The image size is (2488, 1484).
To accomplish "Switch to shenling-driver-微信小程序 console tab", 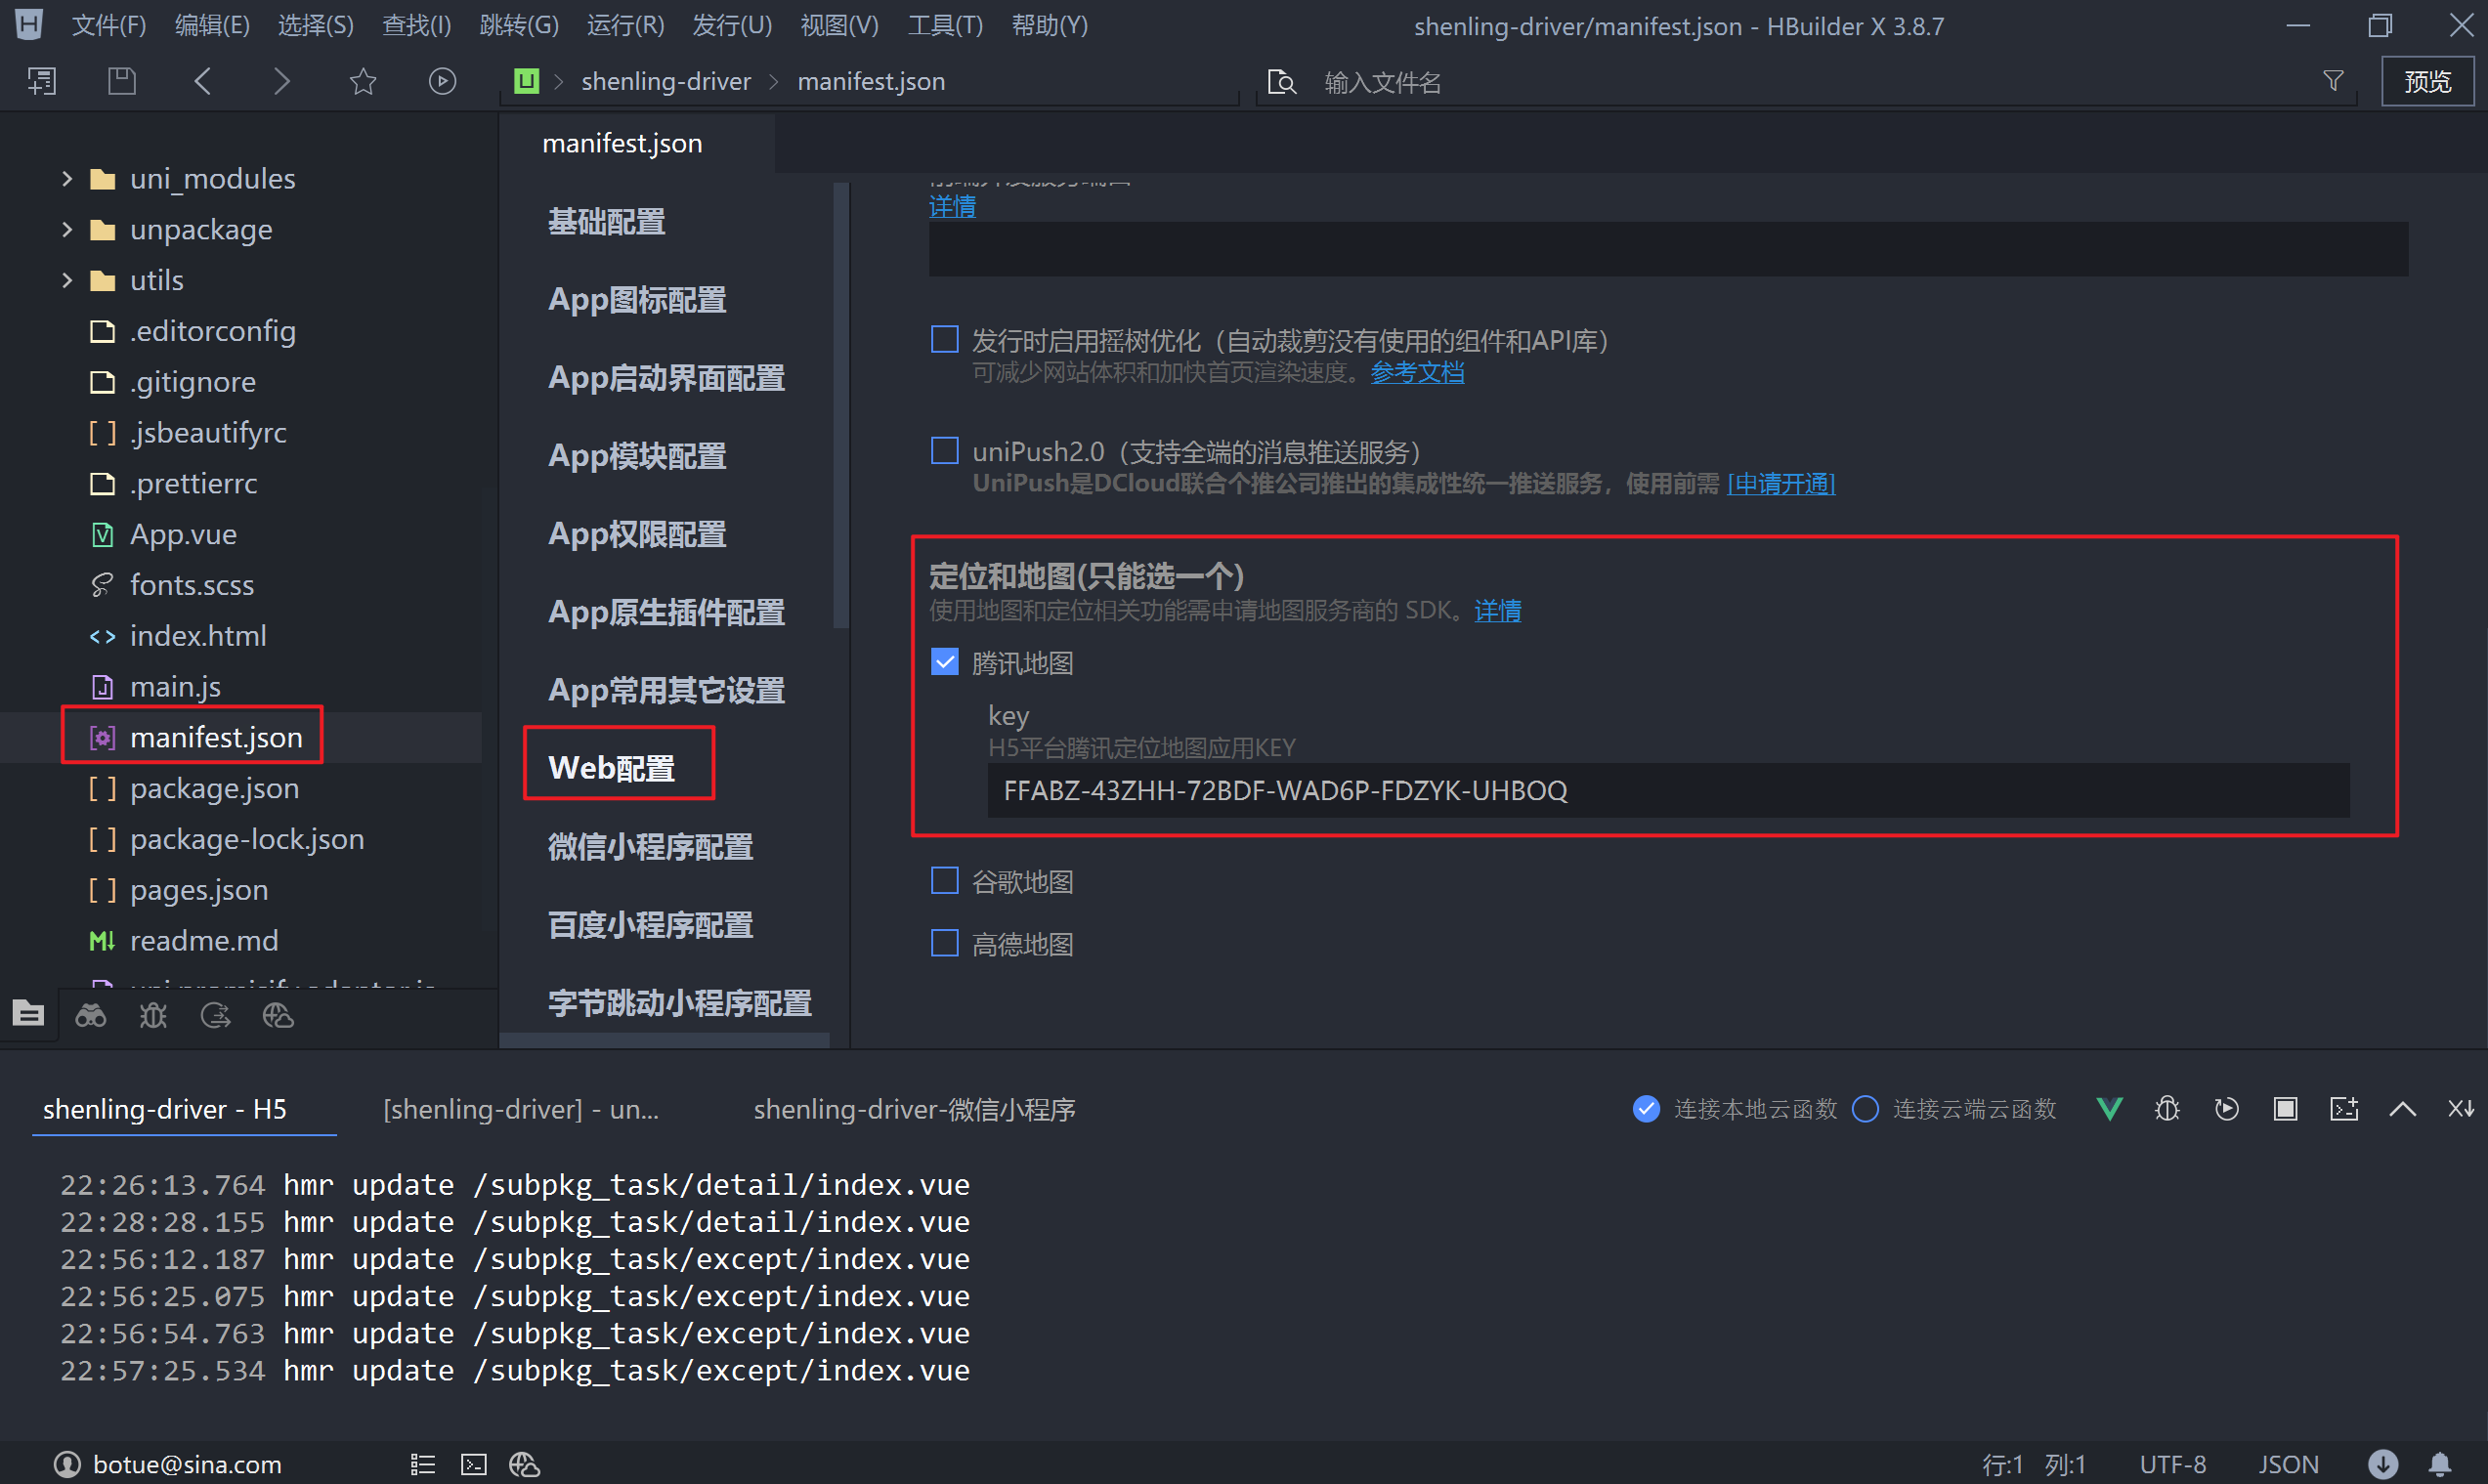I will point(914,1109).
